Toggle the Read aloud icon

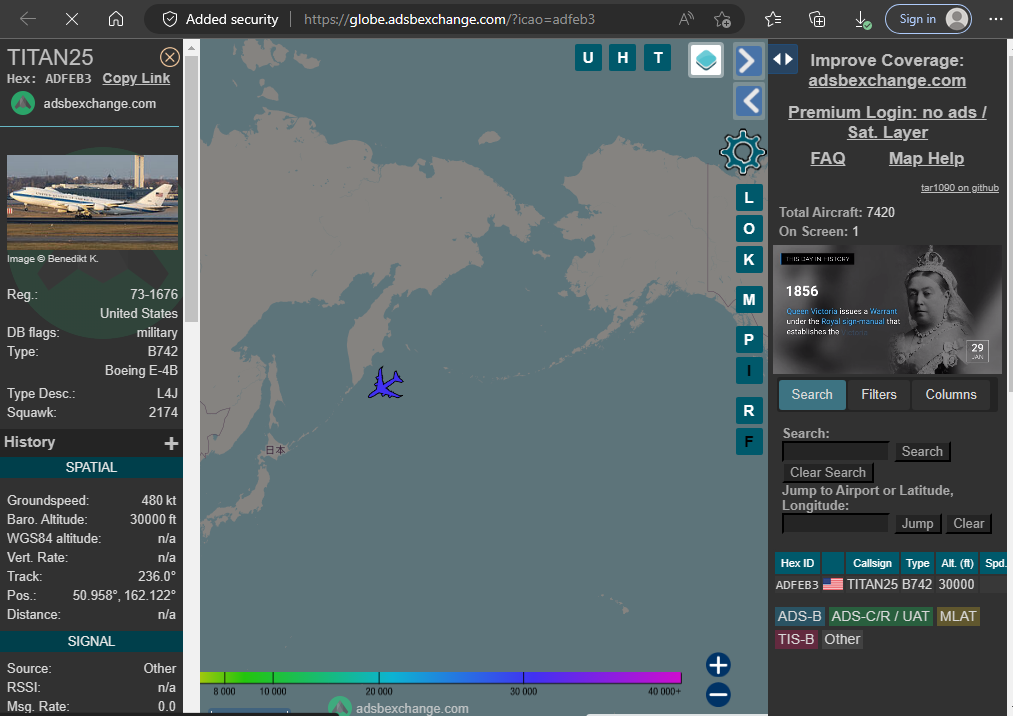[x=686, y=19]
